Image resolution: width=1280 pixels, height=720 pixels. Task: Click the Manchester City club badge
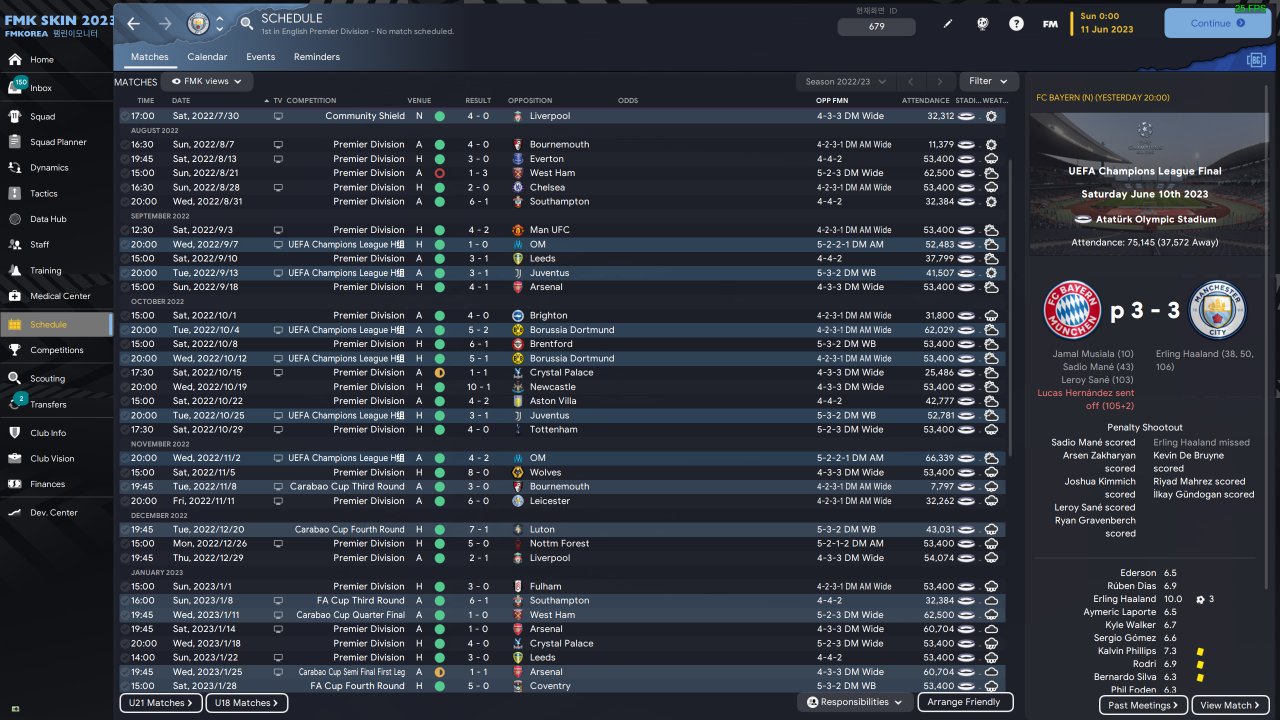tap(197, 23)
